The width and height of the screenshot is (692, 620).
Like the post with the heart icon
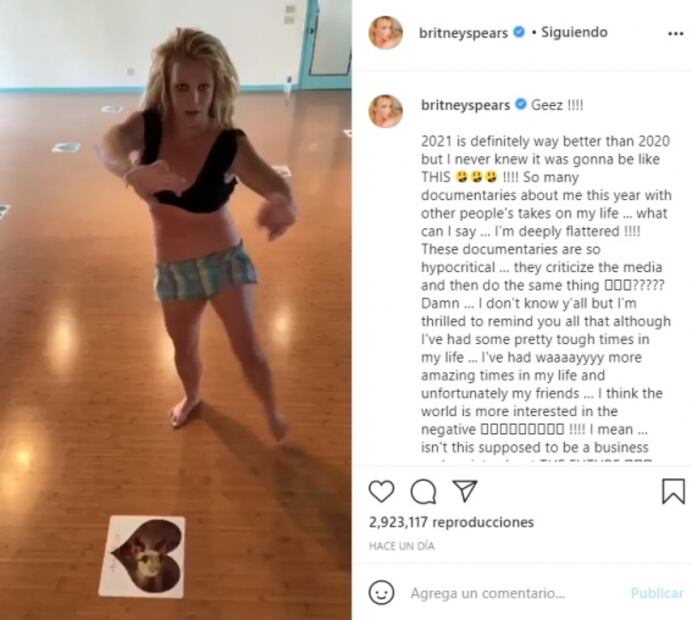click(381, 492)
